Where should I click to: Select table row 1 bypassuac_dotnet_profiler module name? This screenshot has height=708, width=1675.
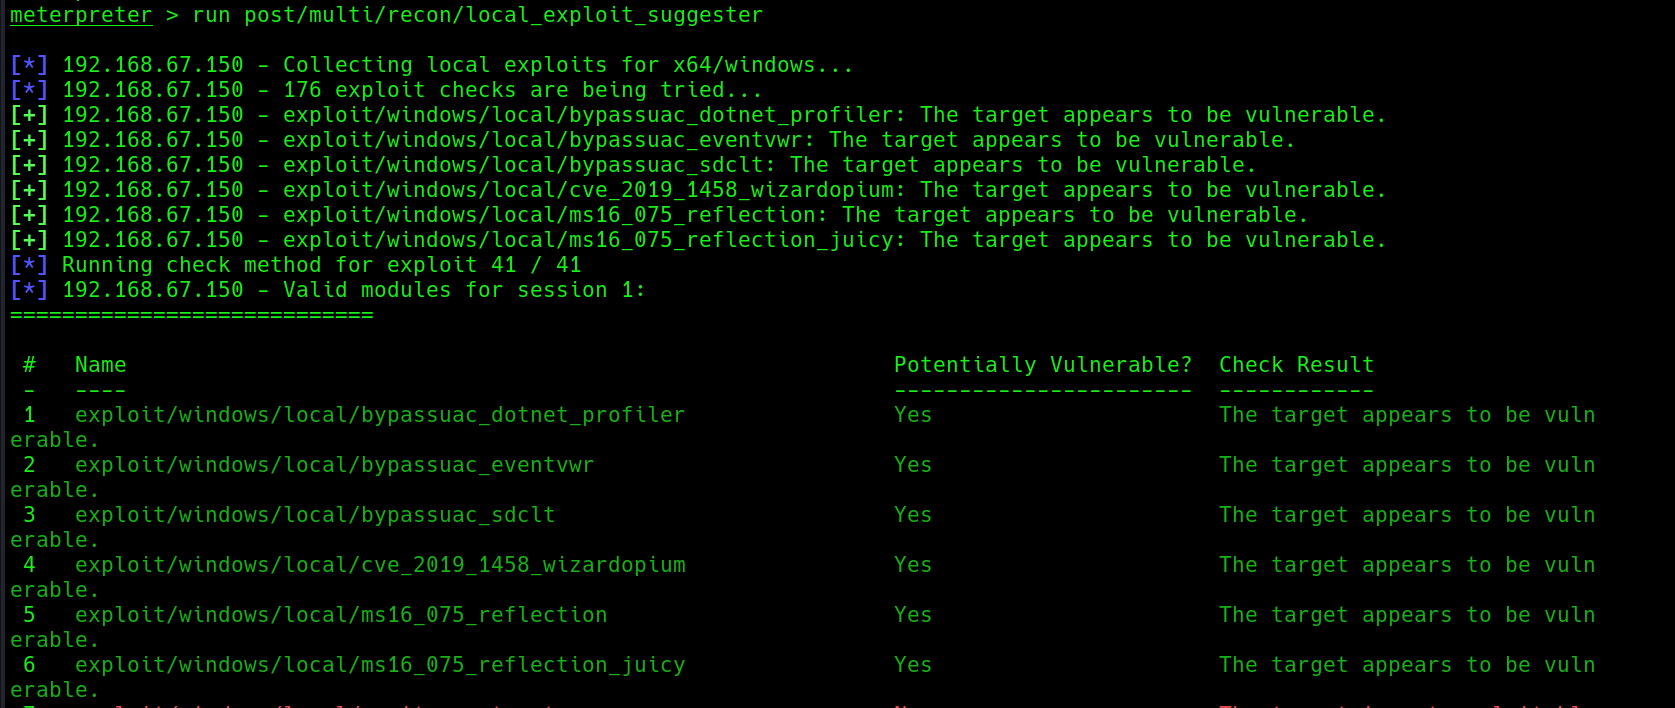pyautogui.click(x=380, y=415)
